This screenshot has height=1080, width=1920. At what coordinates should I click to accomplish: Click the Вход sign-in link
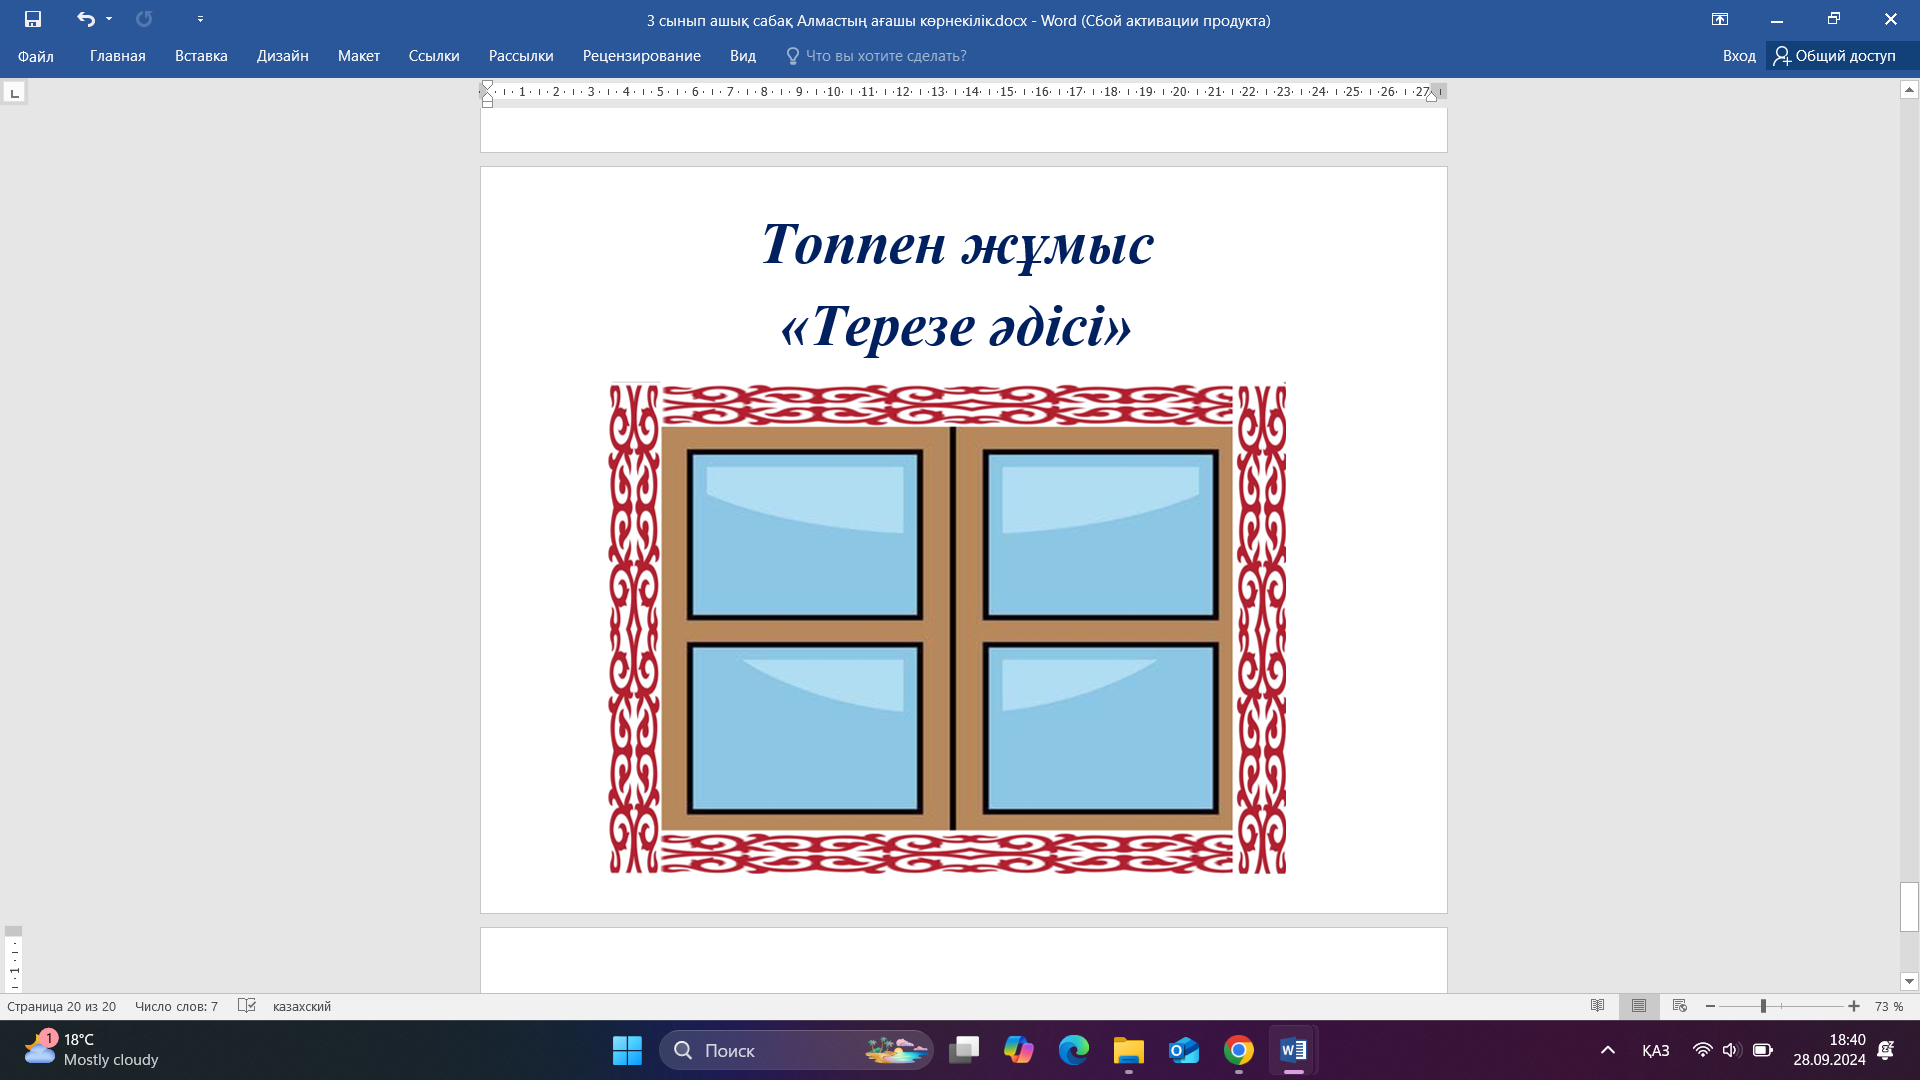tap(1738, 56)
